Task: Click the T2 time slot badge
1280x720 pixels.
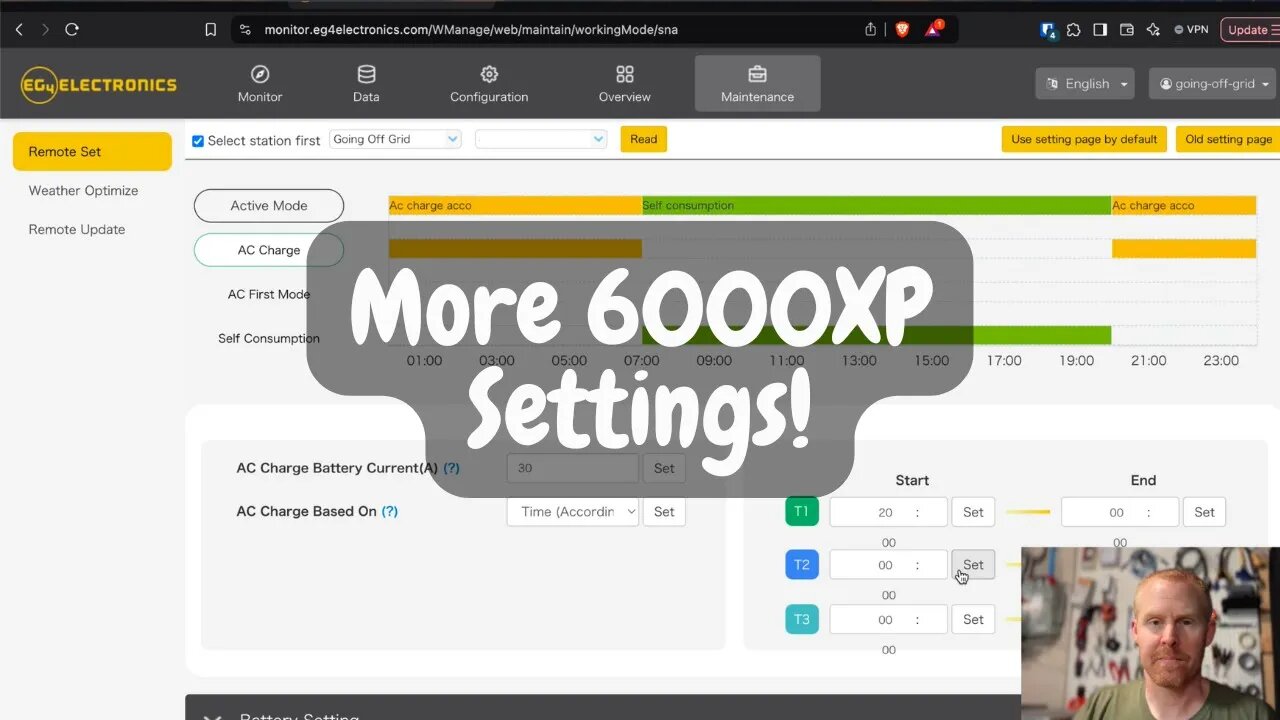Action: pyautogui.click(x=802, y=565)
